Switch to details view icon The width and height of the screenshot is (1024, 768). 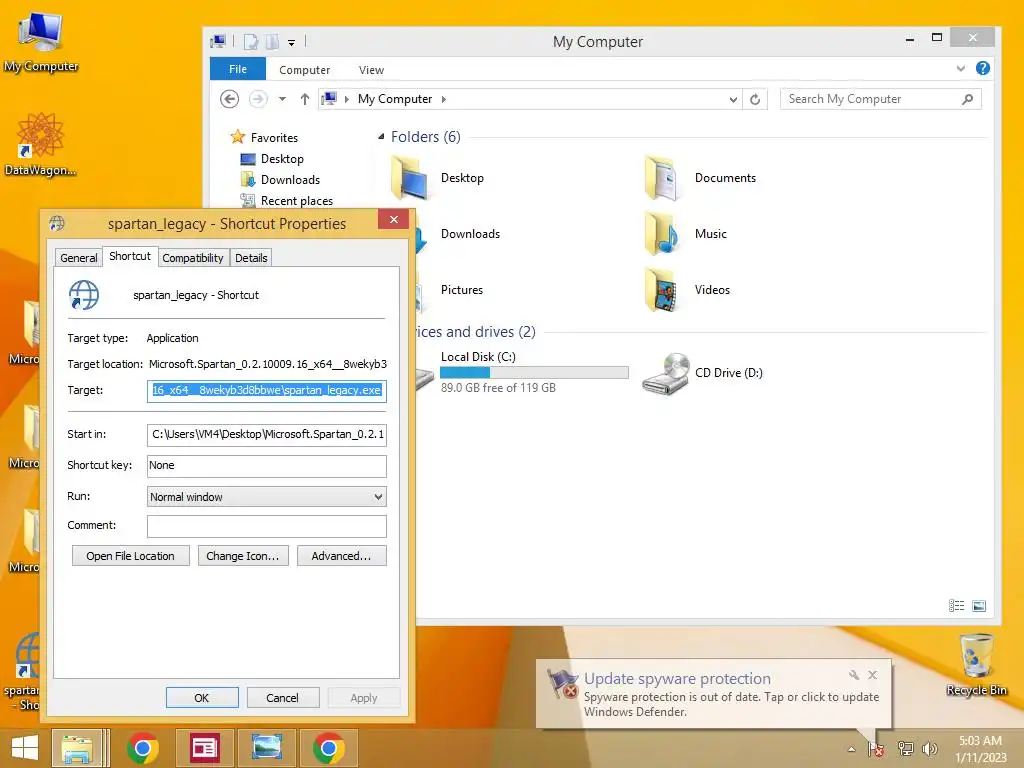click(x=956, y=606)
